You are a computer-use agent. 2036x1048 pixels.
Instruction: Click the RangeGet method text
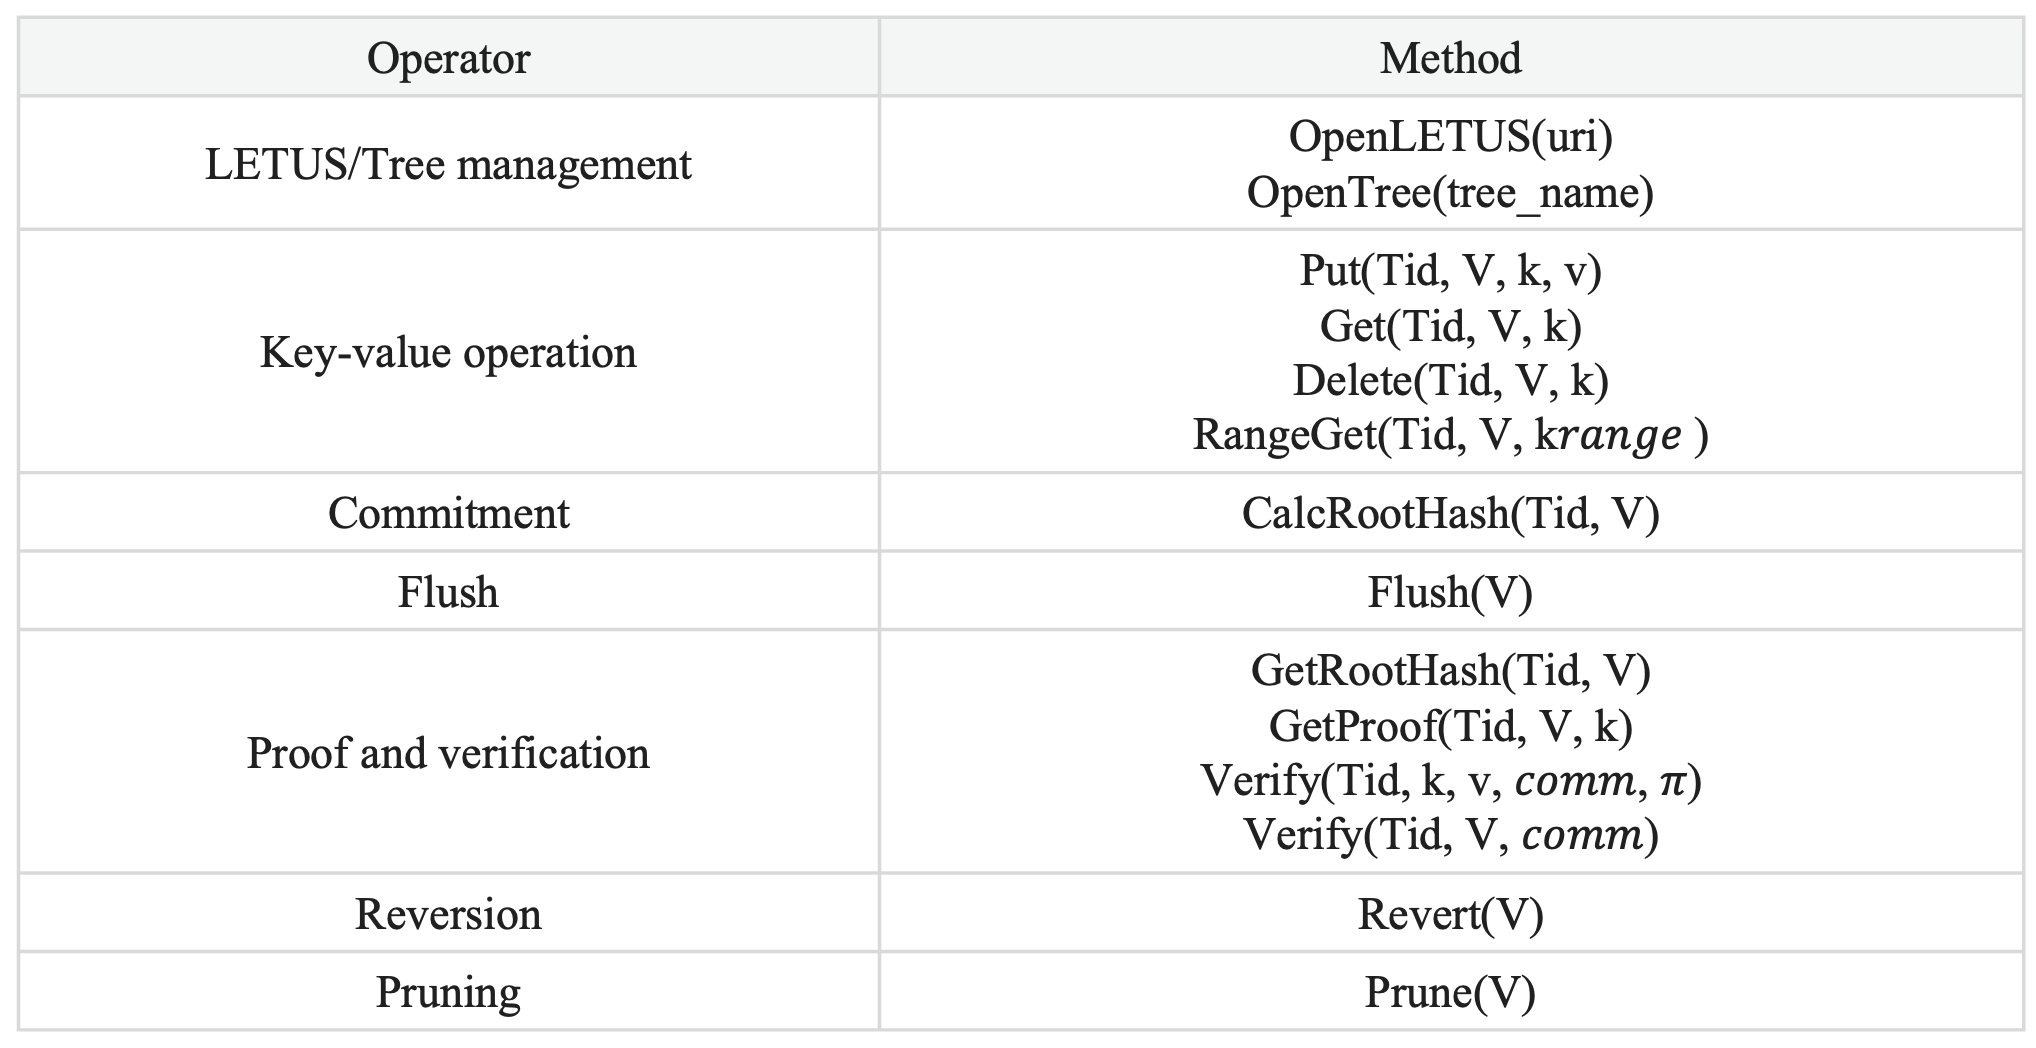(x=1450, y=435)
